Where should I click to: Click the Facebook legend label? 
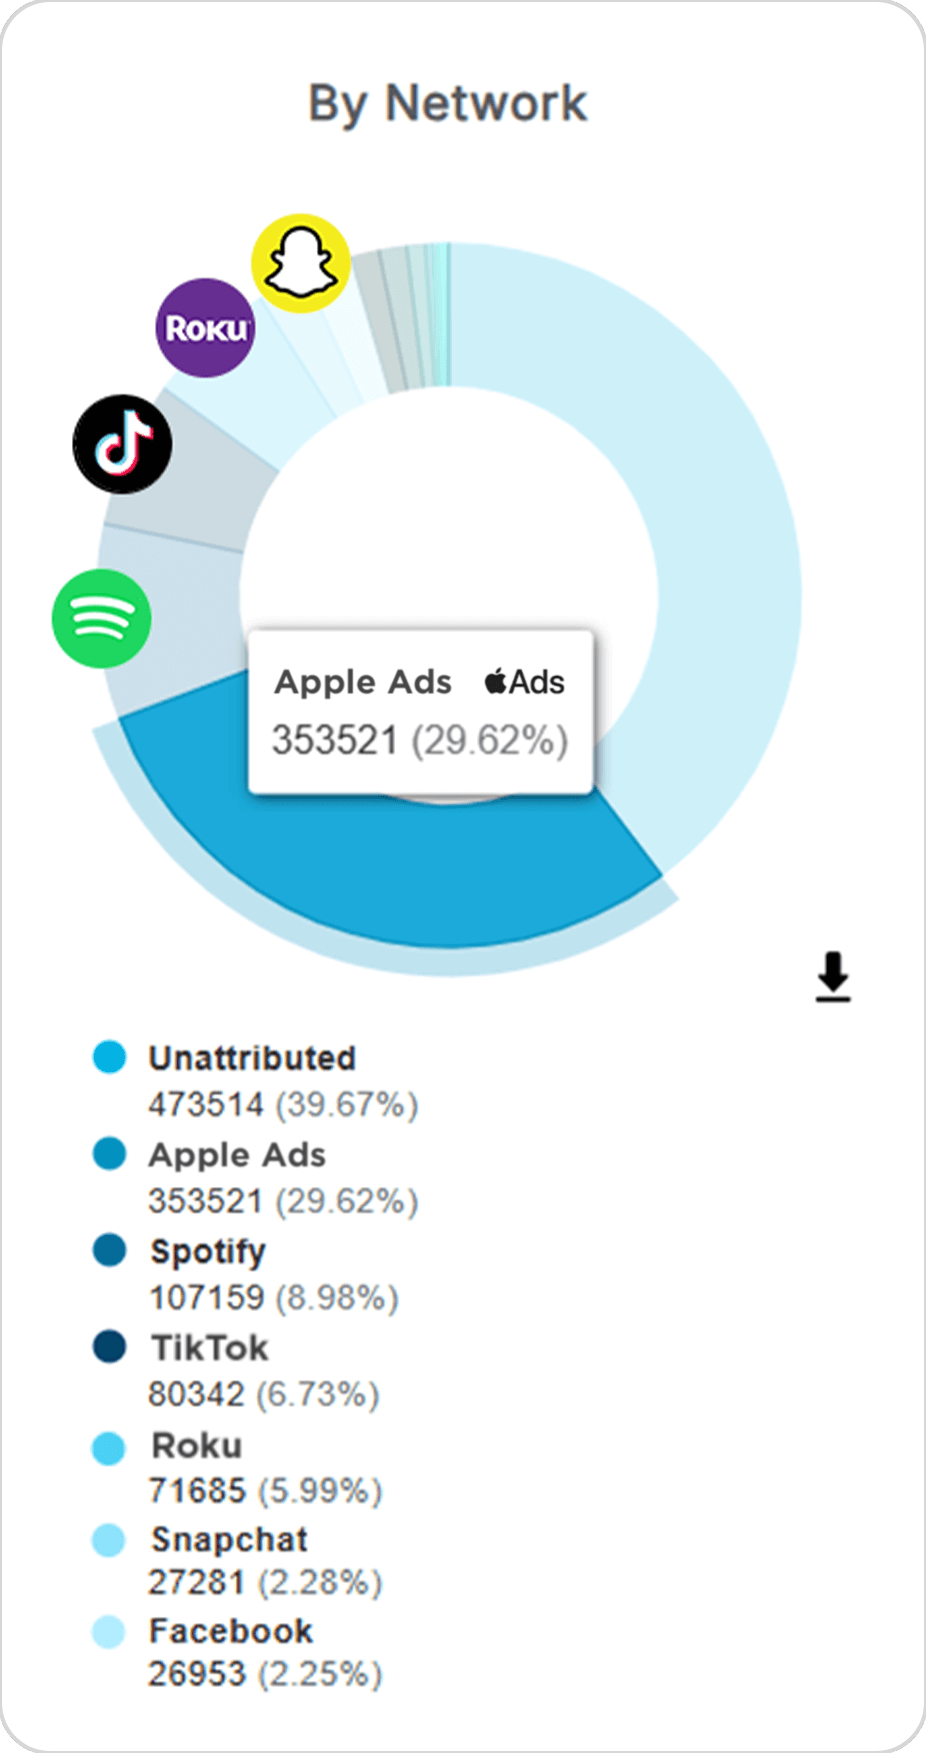coord(231,1631)
